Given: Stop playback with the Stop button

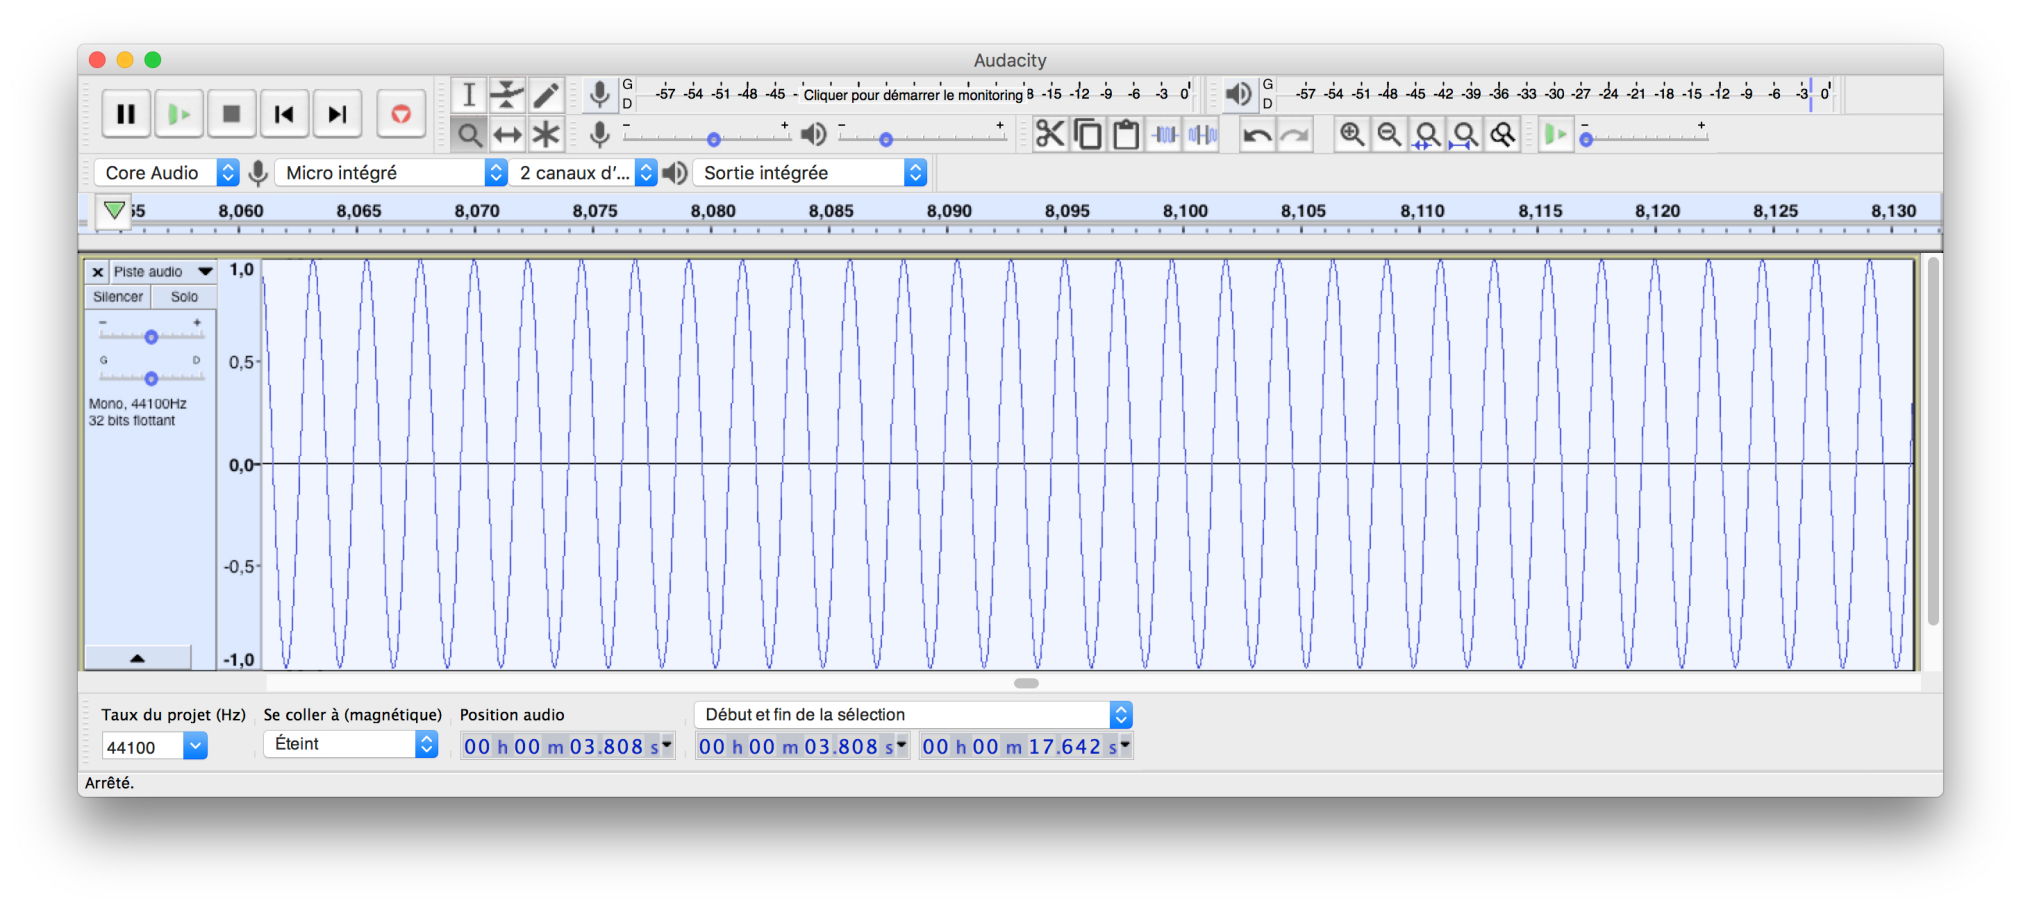Looking at the screenshot, I should point(232,114).
